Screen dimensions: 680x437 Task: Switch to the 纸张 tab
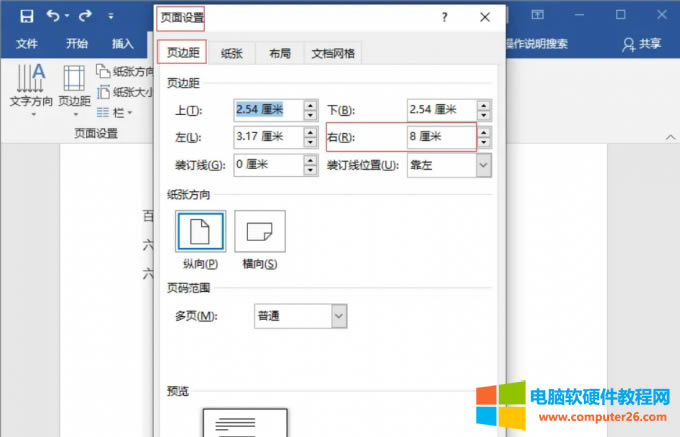tap(231, 54)
